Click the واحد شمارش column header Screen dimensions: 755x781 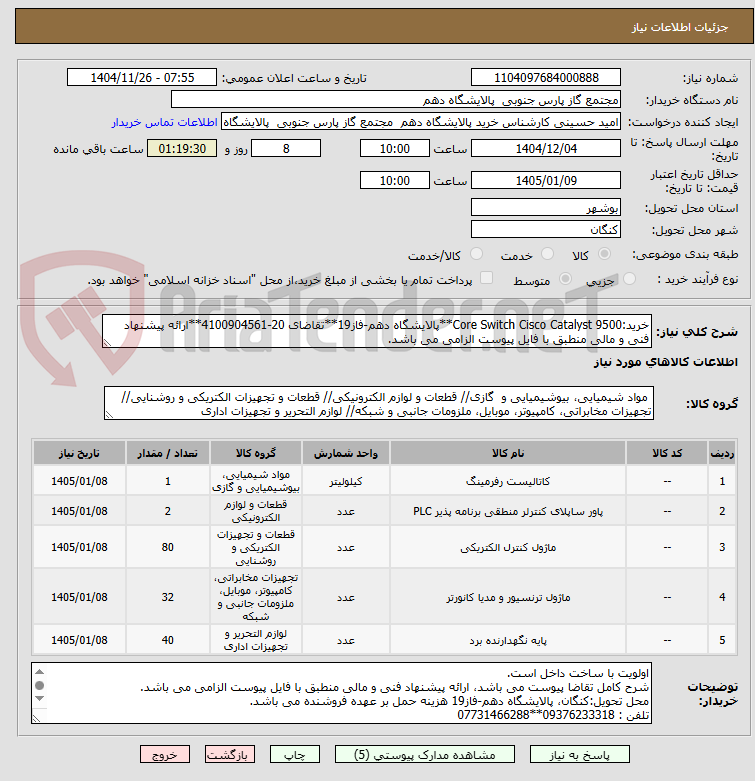pos(346,453)
